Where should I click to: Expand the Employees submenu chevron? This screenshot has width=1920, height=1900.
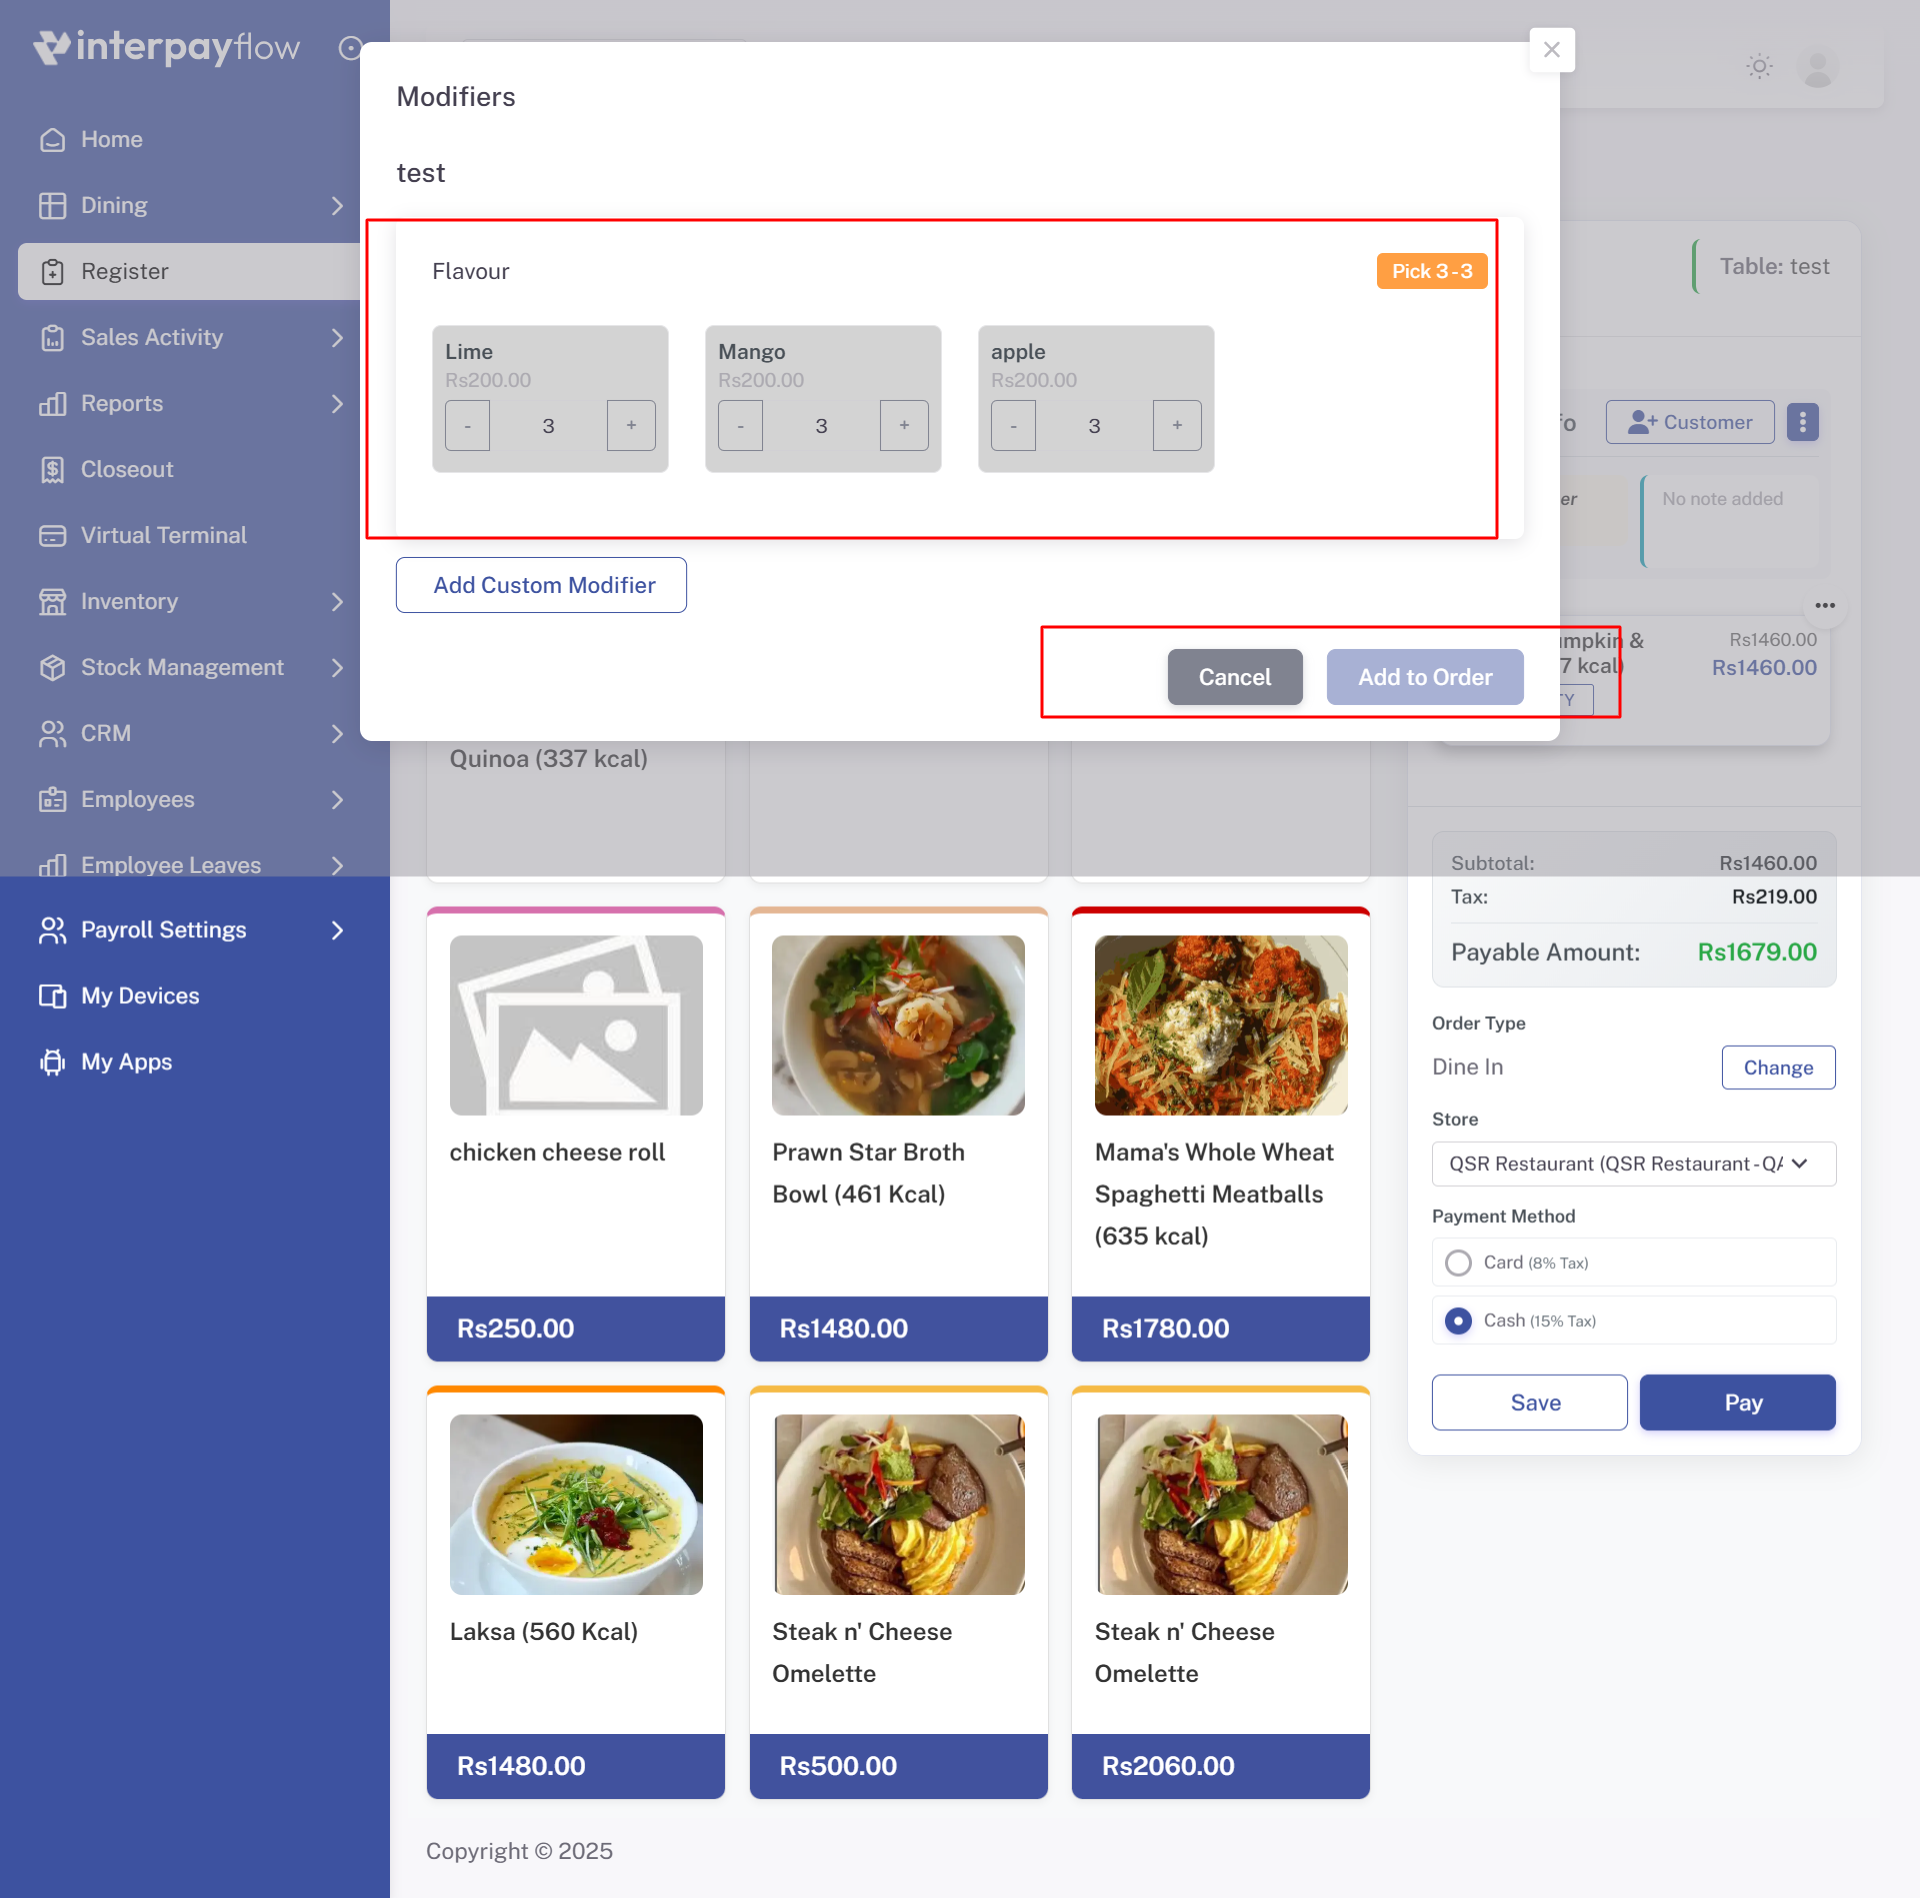click(337, 800)
